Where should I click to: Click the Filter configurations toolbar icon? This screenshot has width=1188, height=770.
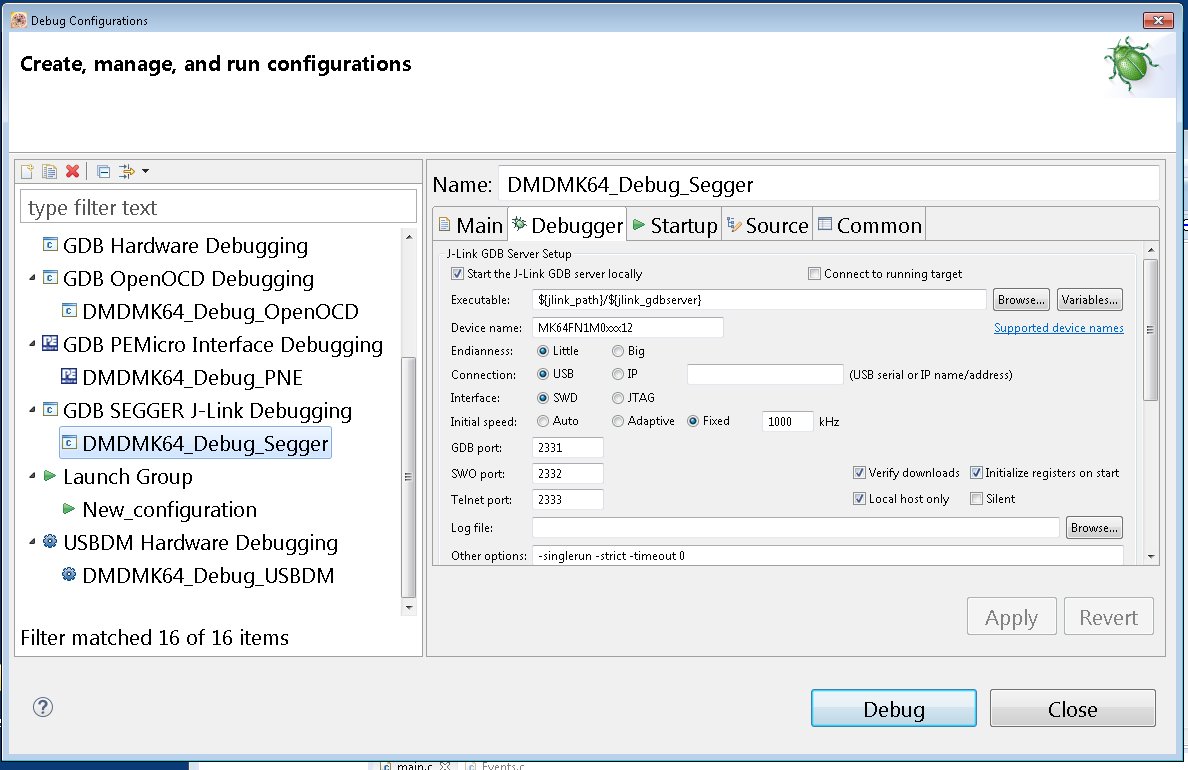(127, 171)
